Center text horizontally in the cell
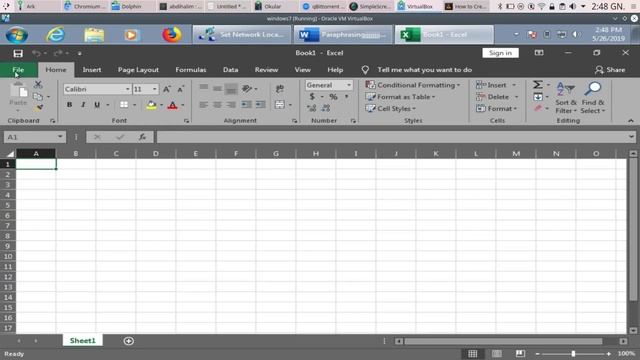 218,105
